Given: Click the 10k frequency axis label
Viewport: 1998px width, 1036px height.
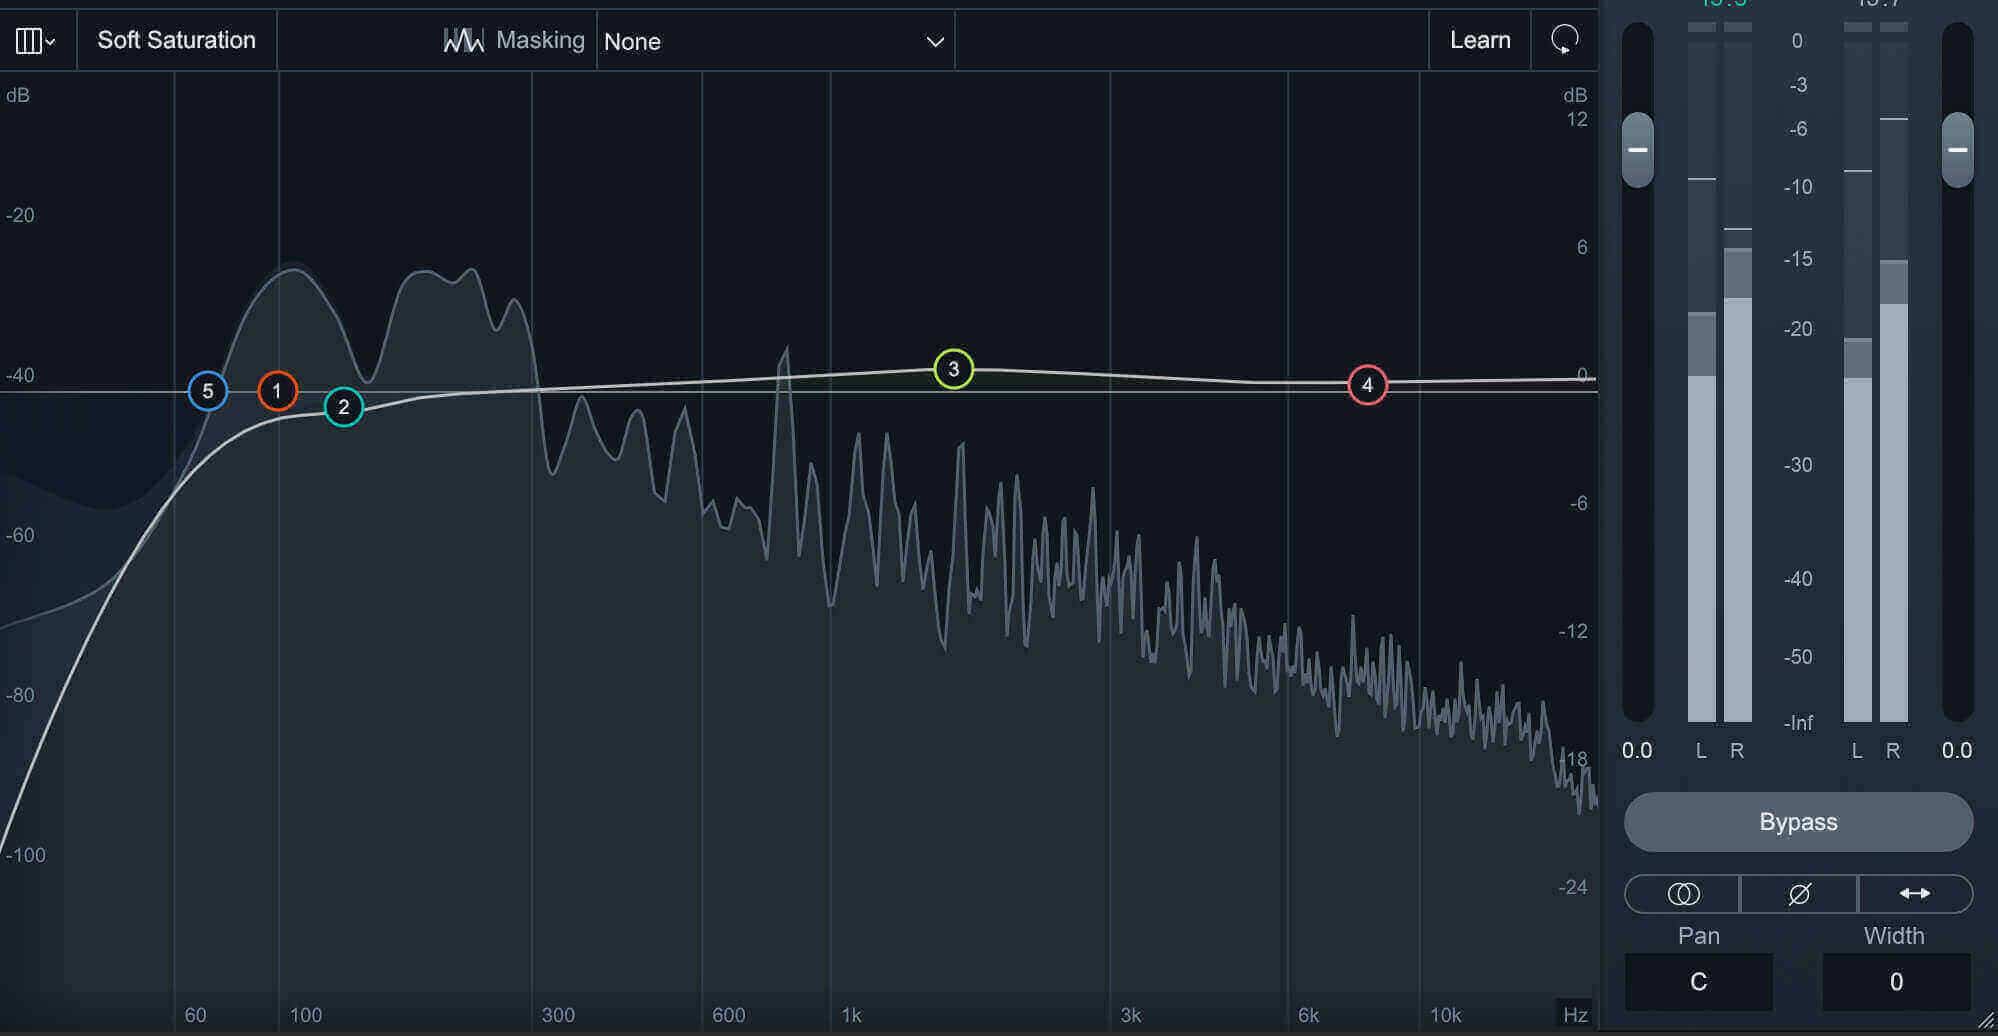Looking at the screenshot, I should 1445,1015.
